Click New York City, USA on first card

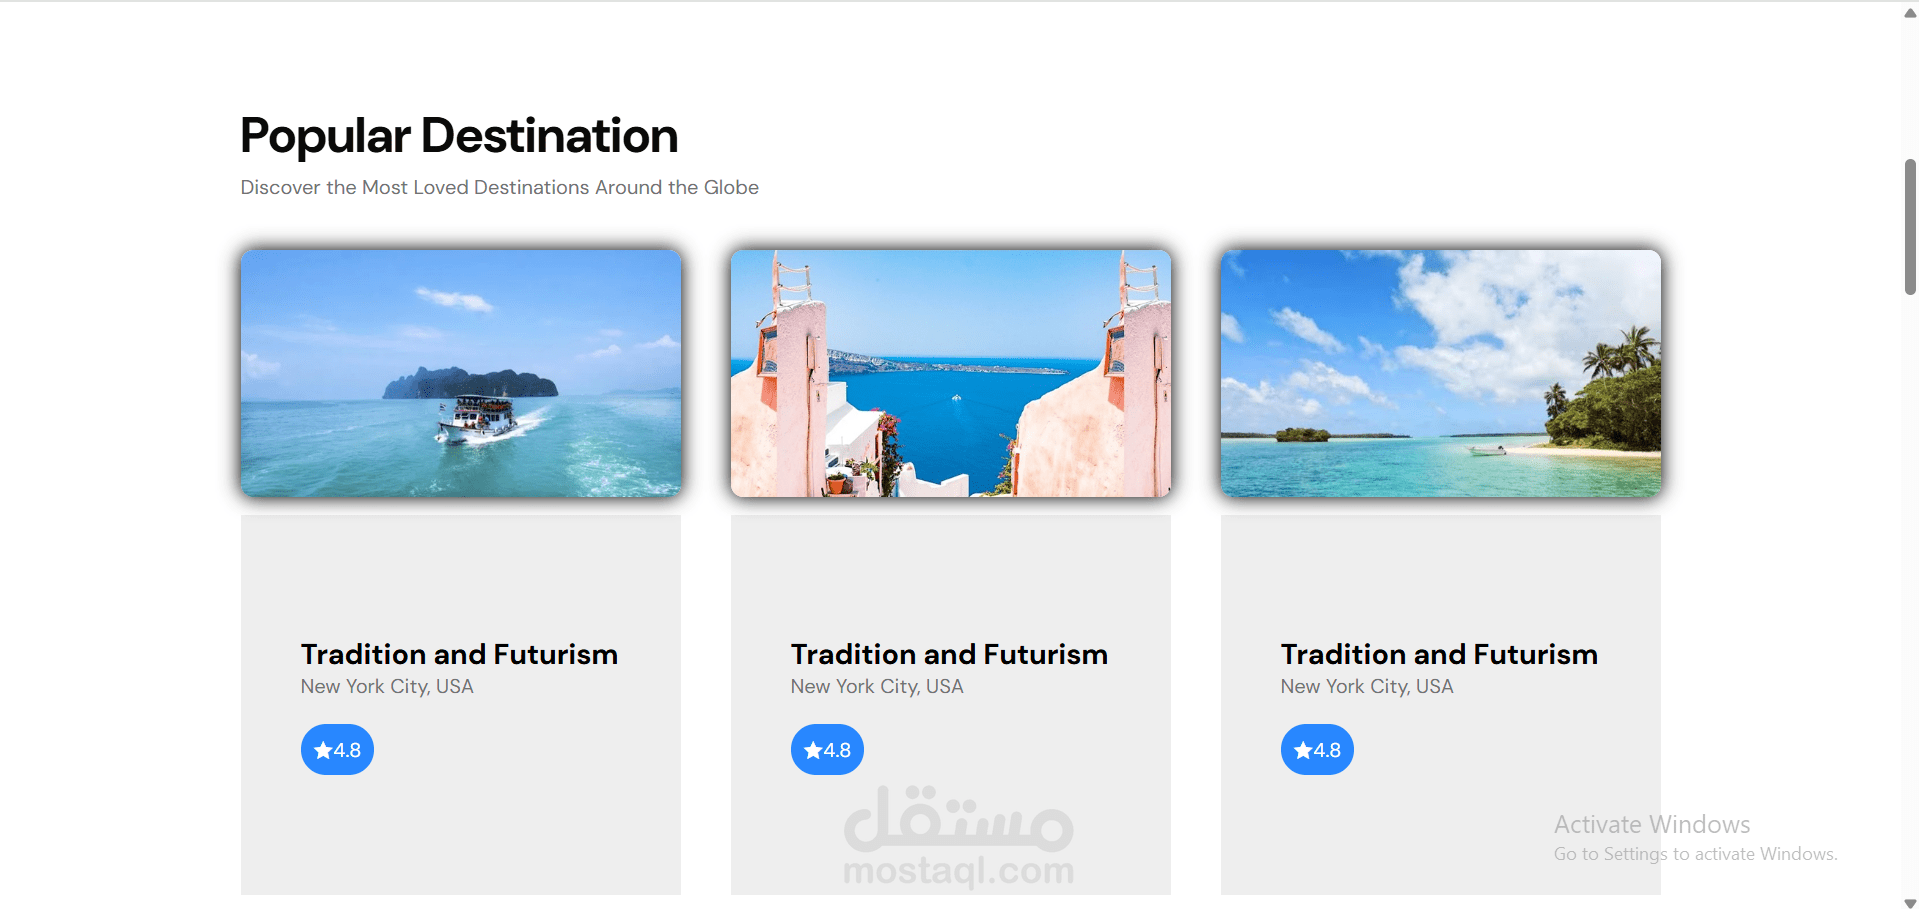(x=387, y=687)
